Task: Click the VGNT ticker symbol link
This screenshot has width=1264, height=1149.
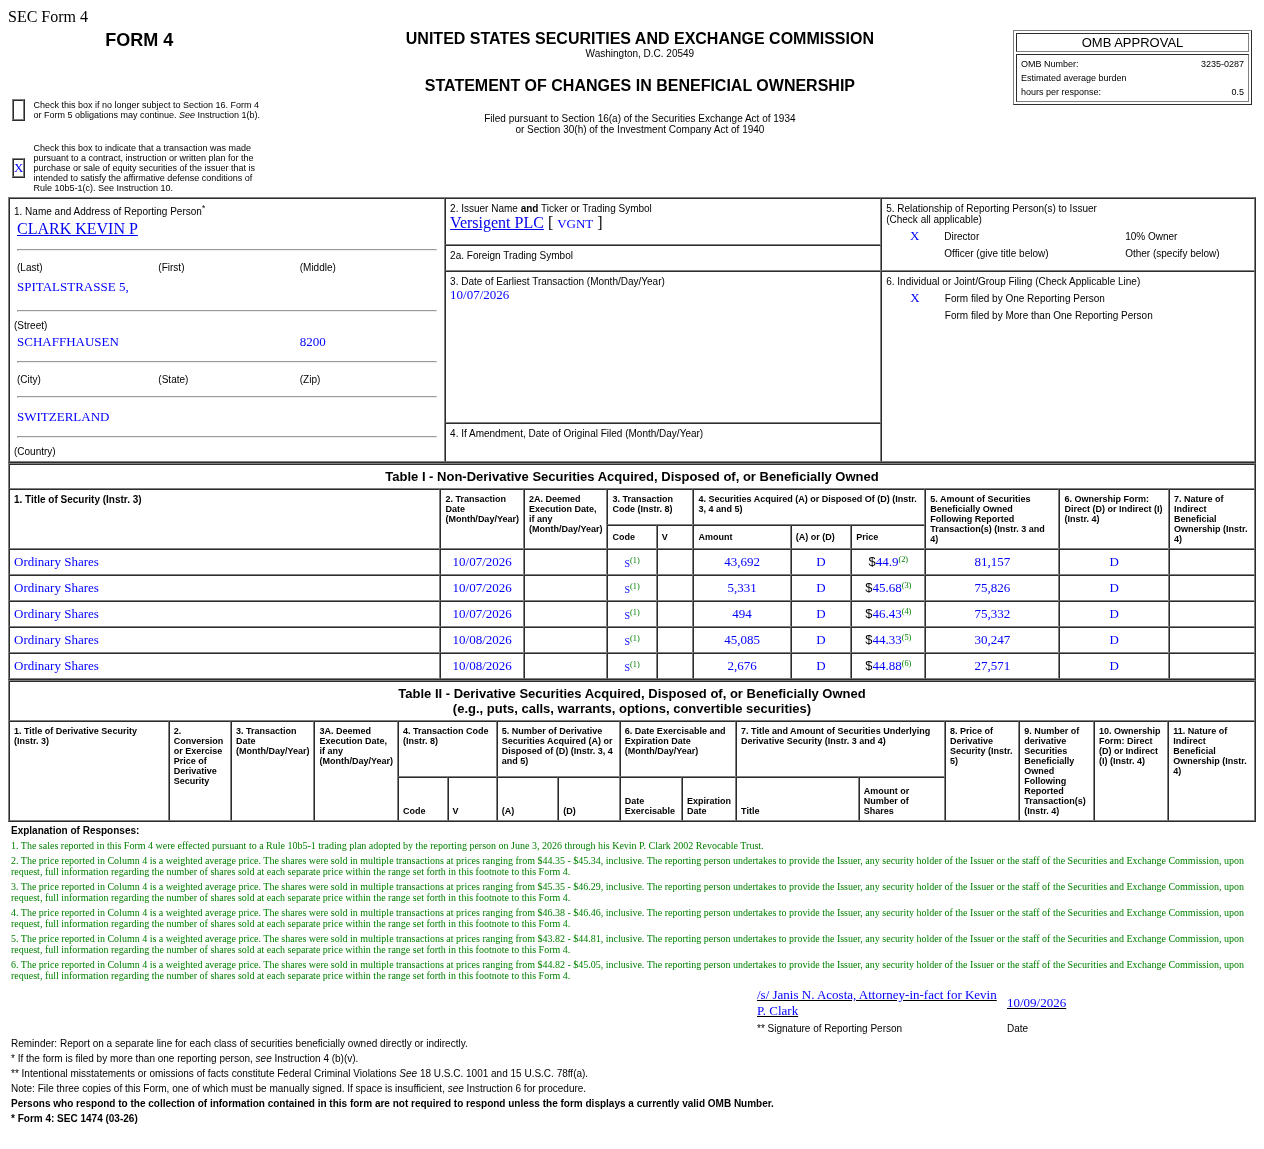Action: pyautogui.click(x=575, y=224)
